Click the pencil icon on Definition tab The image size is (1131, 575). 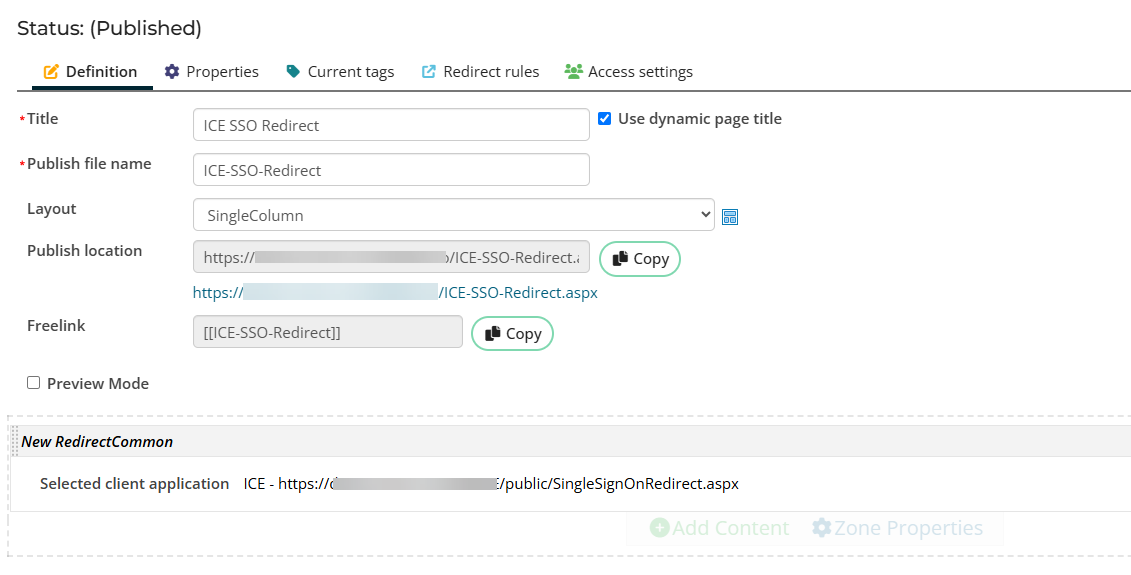52,72
